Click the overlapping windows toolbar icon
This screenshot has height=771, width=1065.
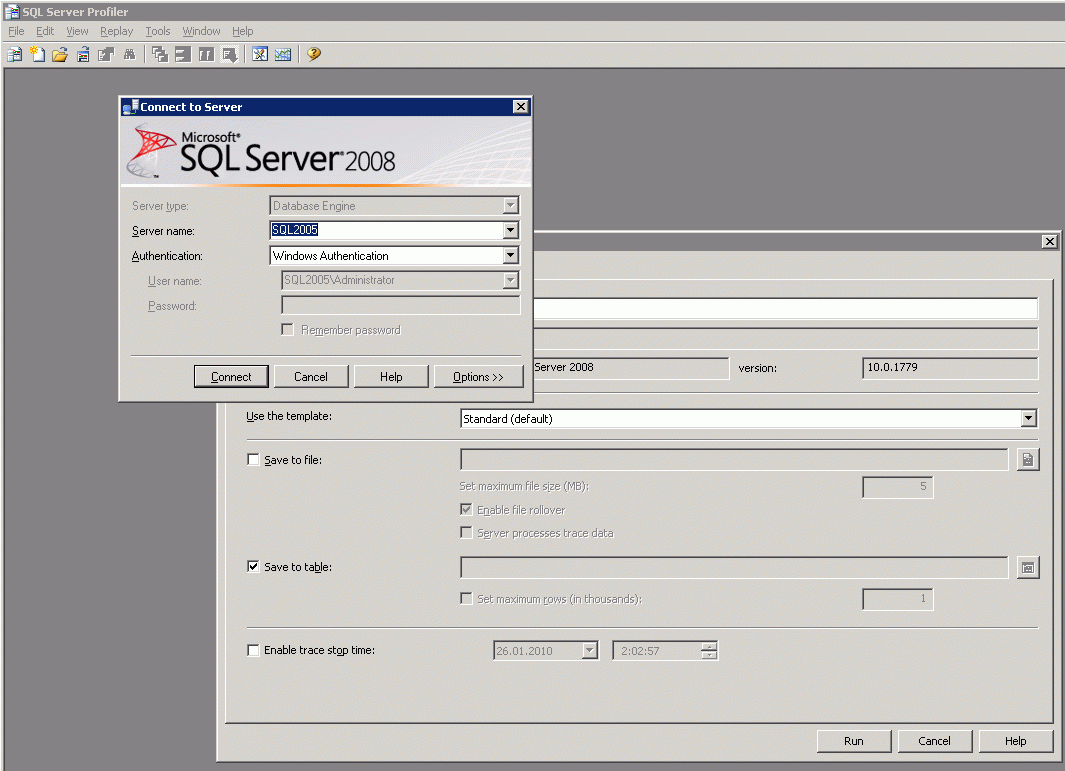pyautogui.click(x=160, y=54)
